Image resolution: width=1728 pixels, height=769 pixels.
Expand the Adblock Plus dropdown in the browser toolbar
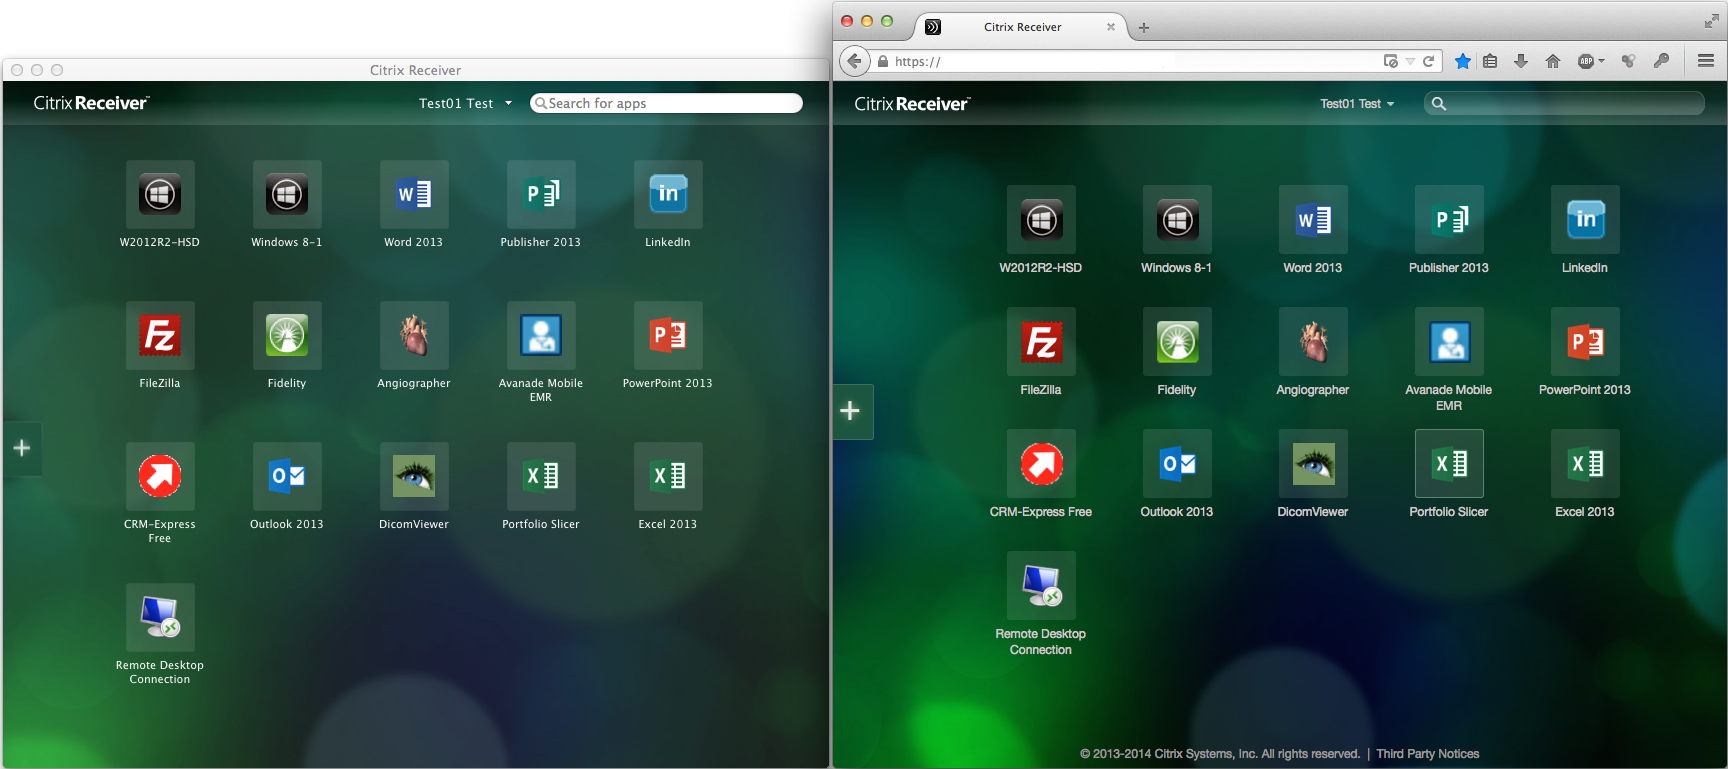tap(1602, 61)
